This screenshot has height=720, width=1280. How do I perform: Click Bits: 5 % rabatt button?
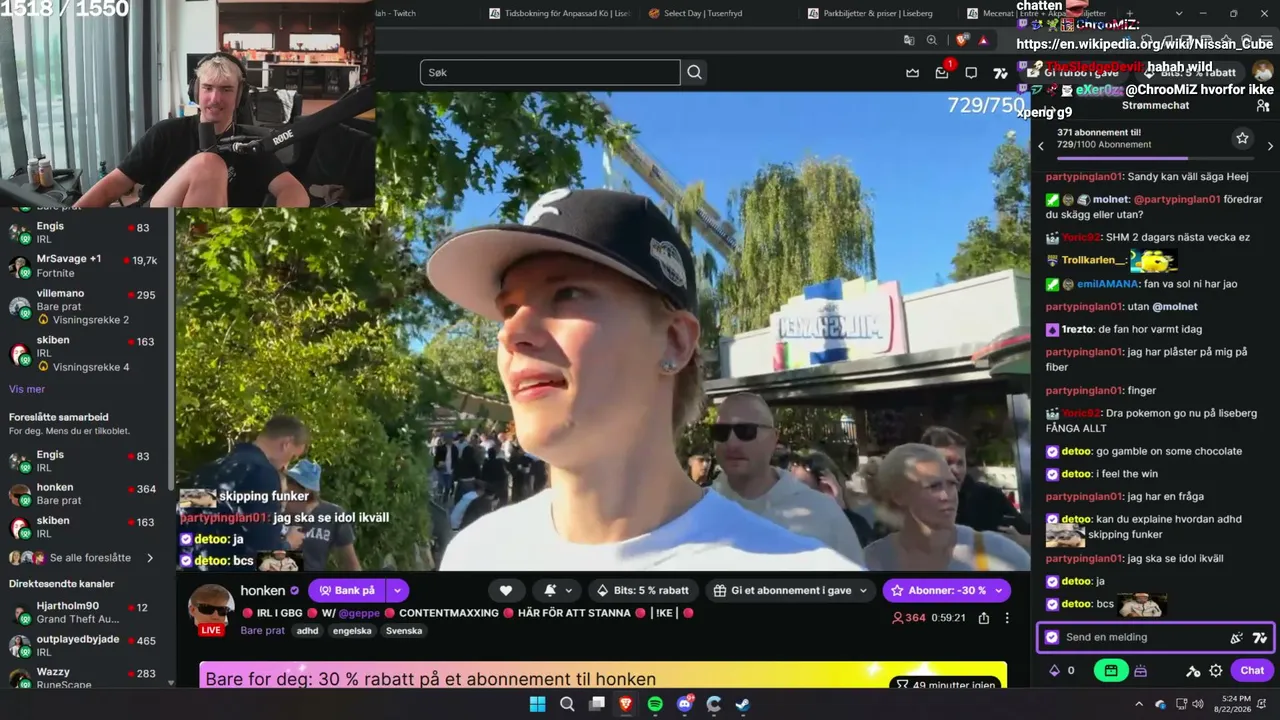click(x=643, y=591)
